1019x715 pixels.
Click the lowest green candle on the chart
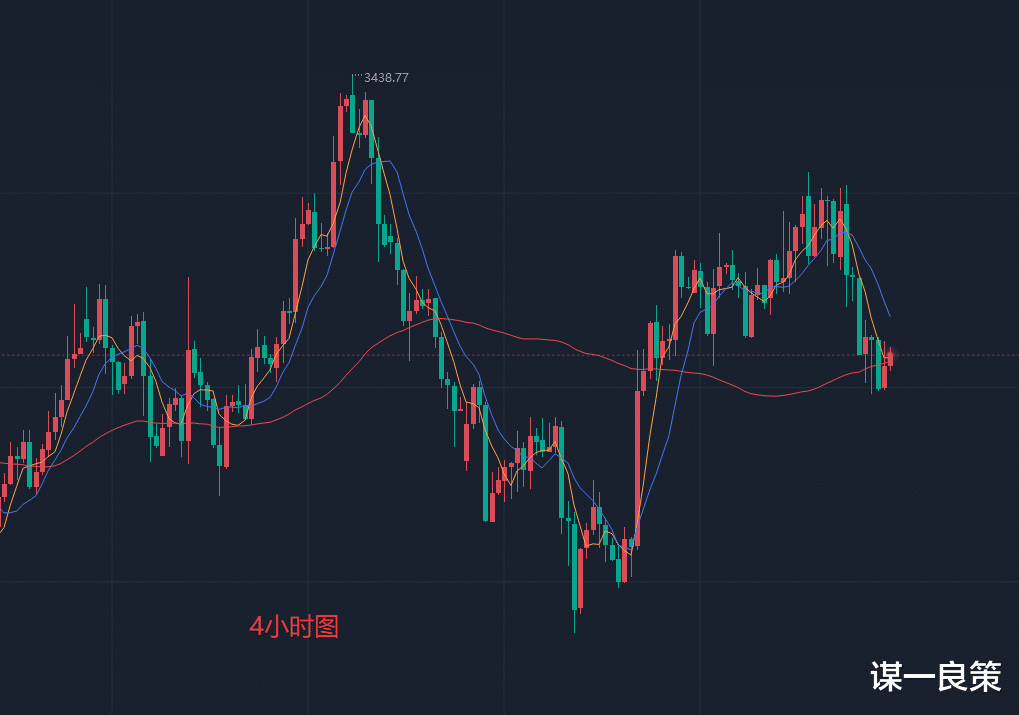point(575,572)
